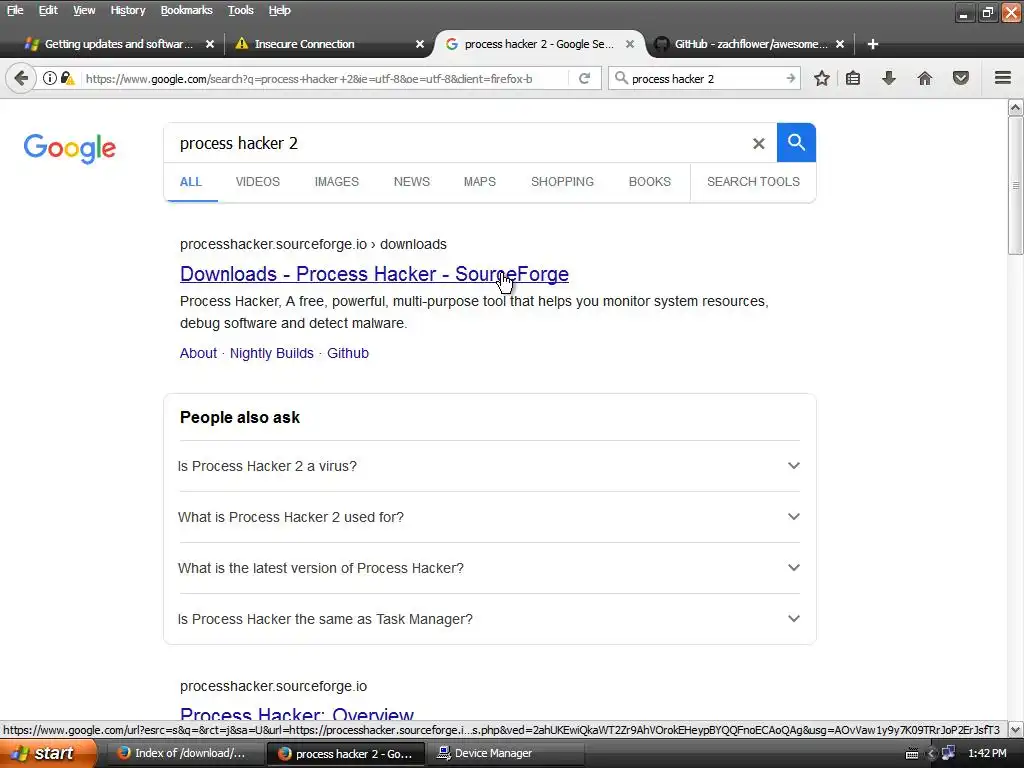Select the NEWS search filter
This screenshot has height=768, width=1024.
tap(411, 182)
